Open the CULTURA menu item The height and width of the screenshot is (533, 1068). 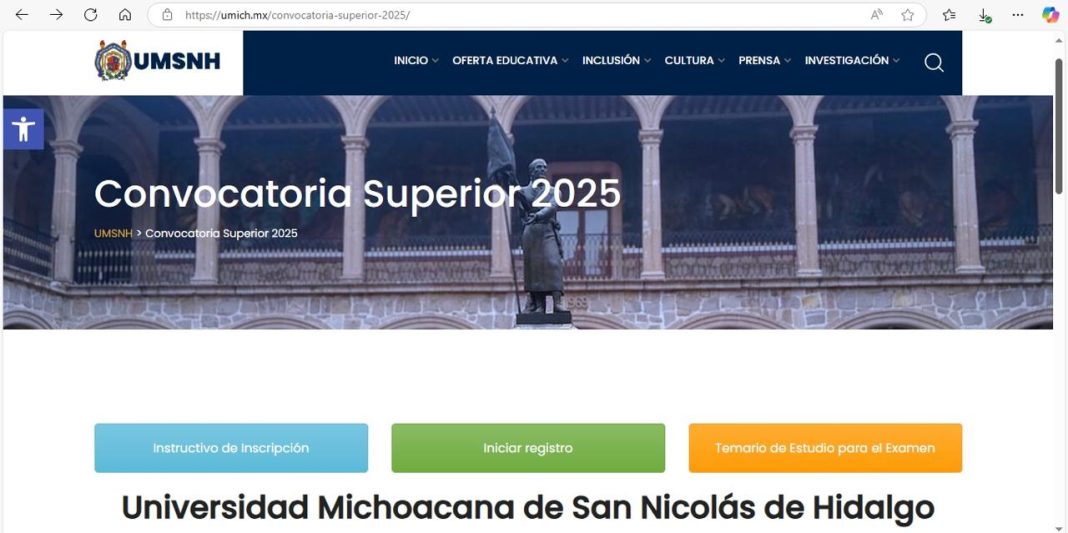pyautogui.click(x=694, y=60)
